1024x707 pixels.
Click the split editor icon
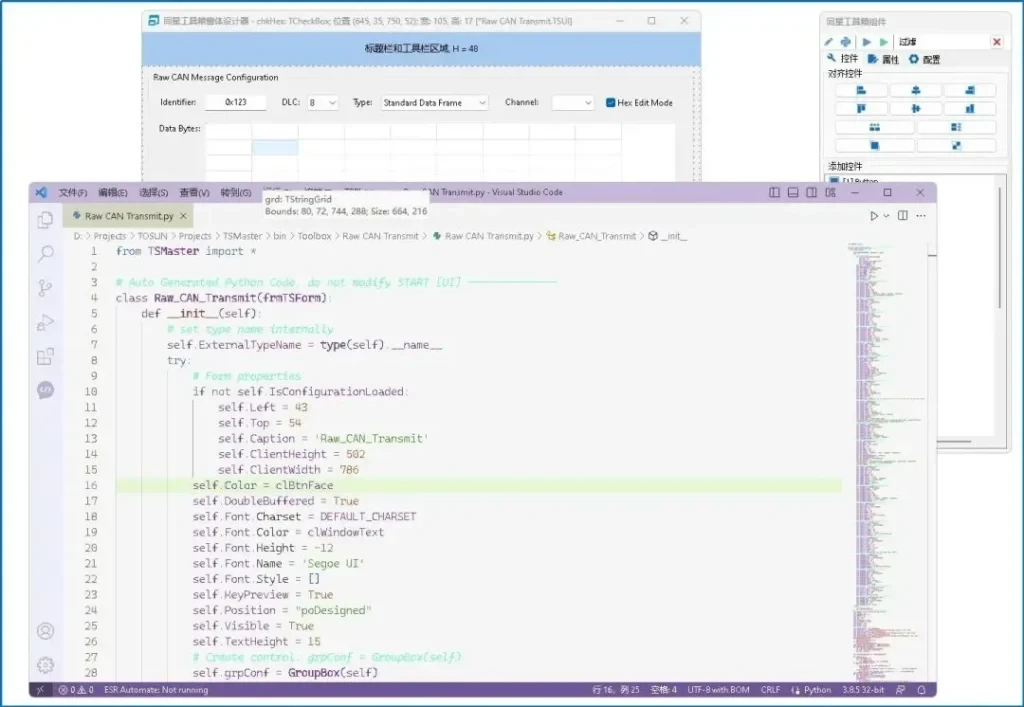902,216
